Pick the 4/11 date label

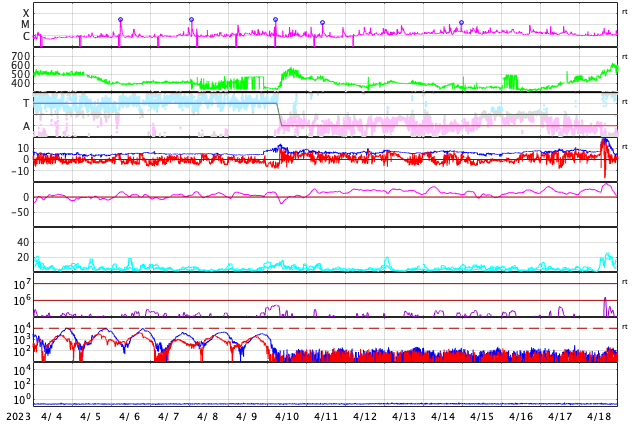click(326, 416)
